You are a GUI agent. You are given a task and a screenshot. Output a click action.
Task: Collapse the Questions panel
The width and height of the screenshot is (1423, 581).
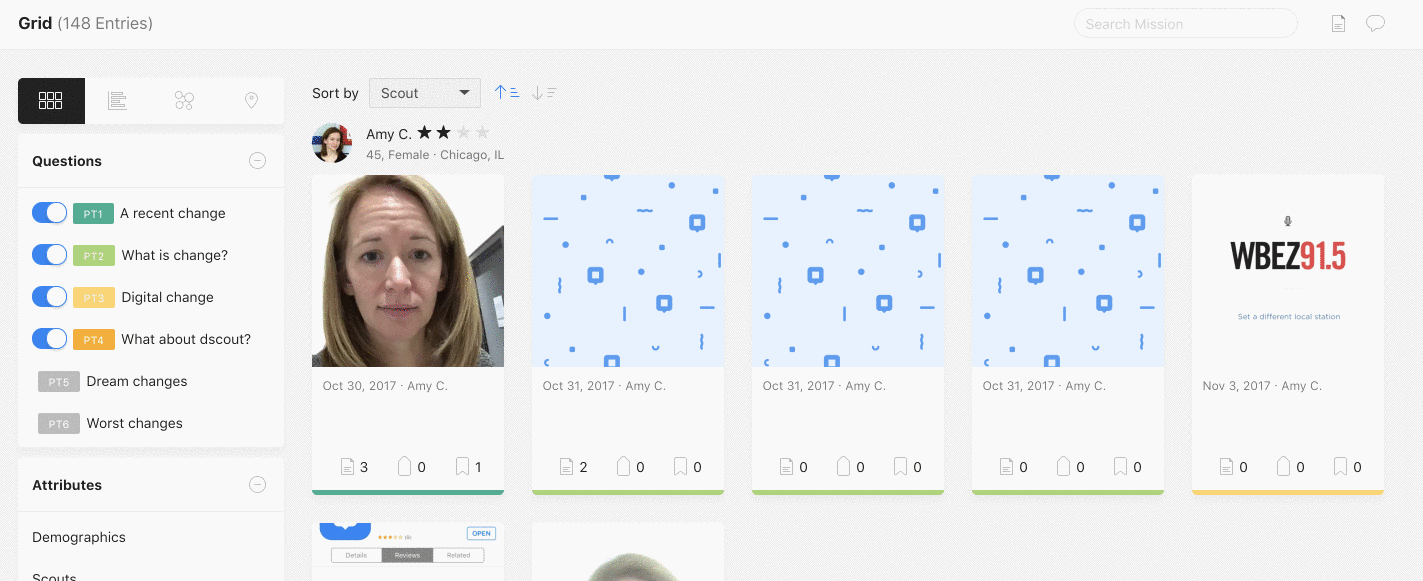[257, 161]
